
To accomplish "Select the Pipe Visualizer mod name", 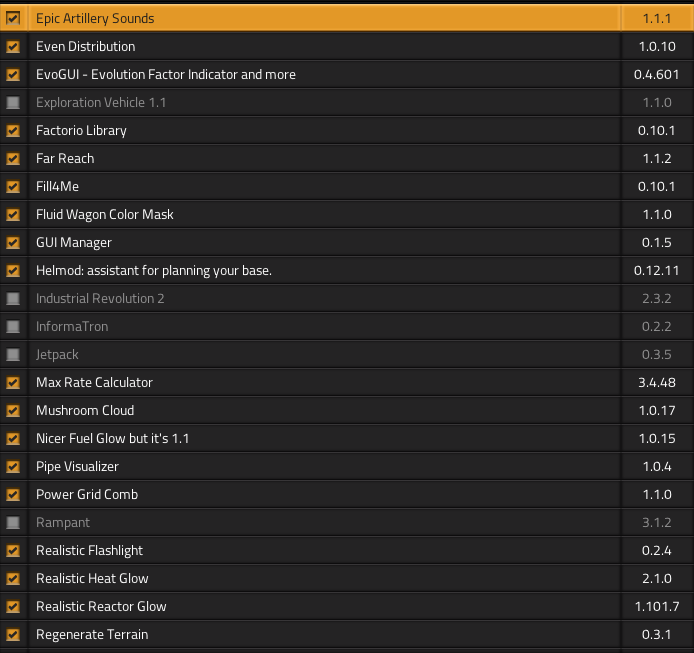I will click(x=77, y=467).
